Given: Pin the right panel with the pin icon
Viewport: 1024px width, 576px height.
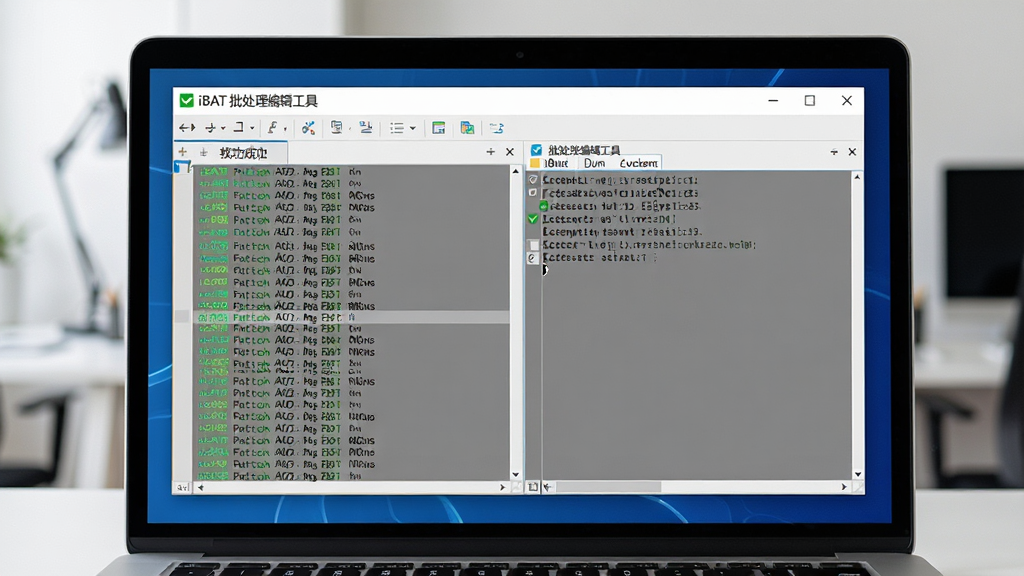Looking at the screenshot, I should tap(834, 152).
